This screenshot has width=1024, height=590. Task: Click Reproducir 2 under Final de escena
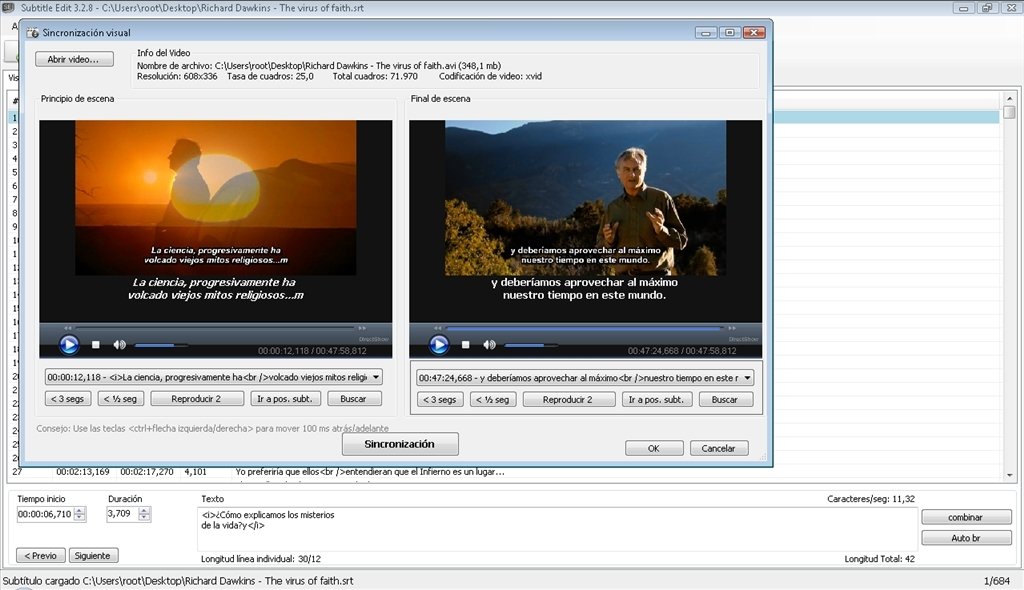pos(568,399)
